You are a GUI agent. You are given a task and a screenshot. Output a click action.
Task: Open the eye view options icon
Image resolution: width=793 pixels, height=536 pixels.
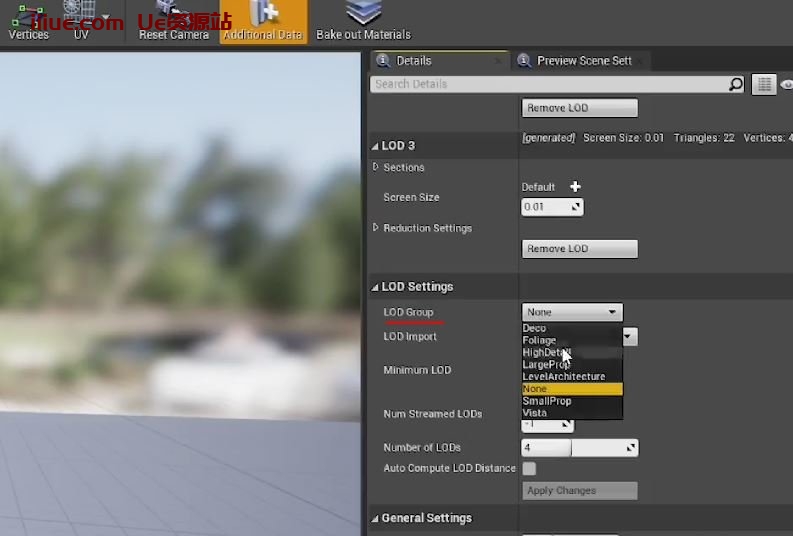(x=787, y=84)
